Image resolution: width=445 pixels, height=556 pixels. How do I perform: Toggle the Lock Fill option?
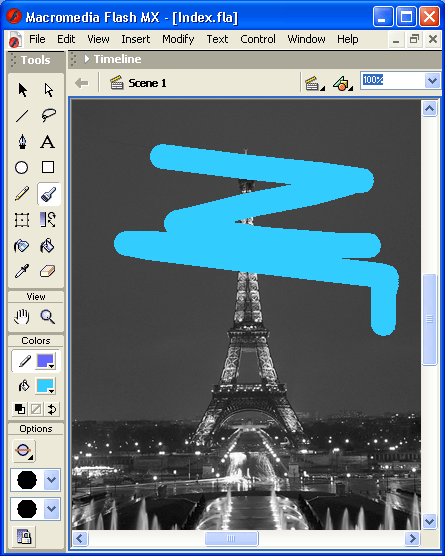(x=23, y=536)
